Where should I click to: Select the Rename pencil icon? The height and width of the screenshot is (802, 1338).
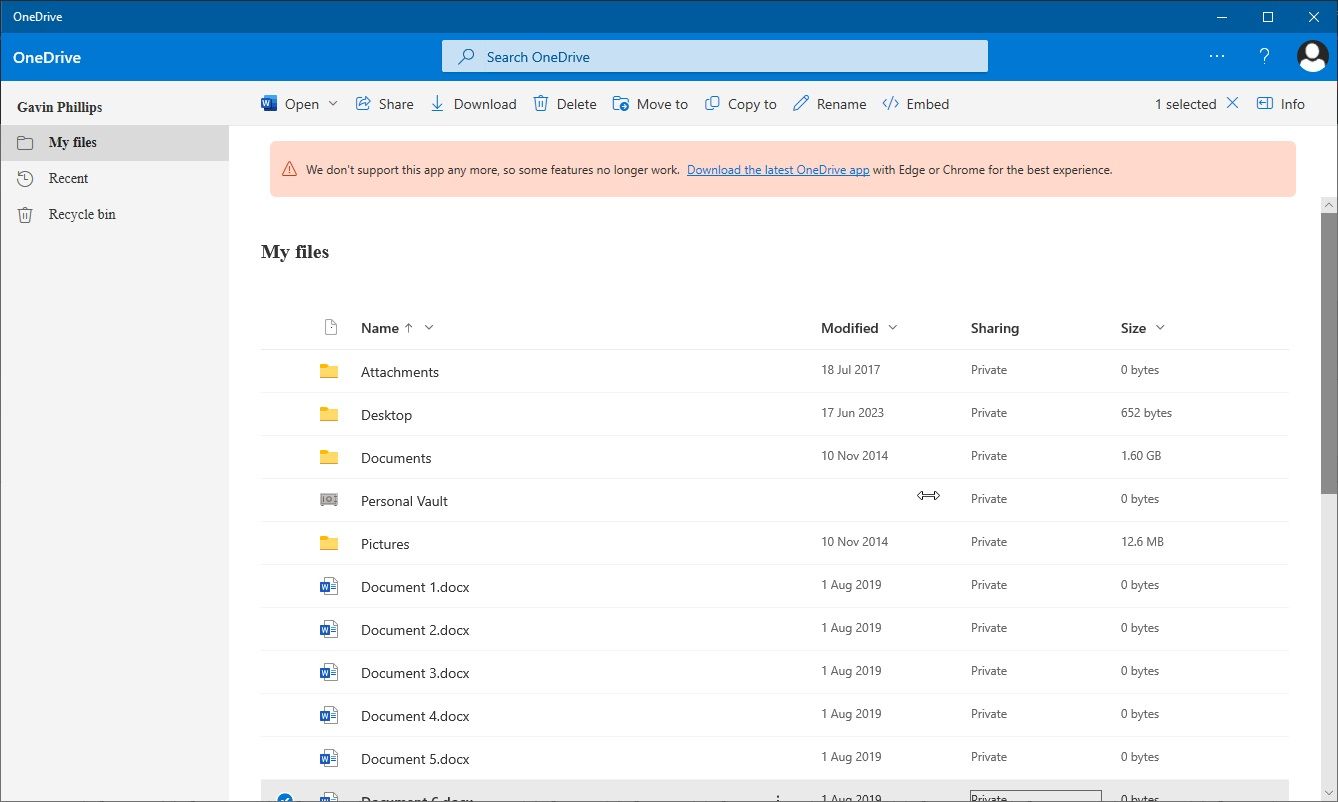798,103
